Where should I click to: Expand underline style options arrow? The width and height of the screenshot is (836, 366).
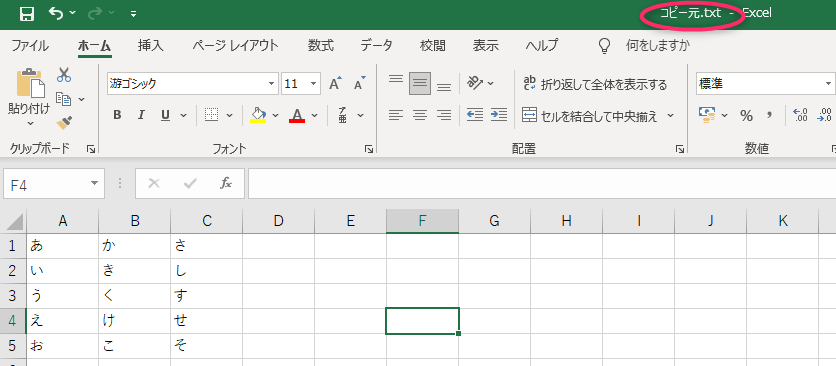pos(183,115)
